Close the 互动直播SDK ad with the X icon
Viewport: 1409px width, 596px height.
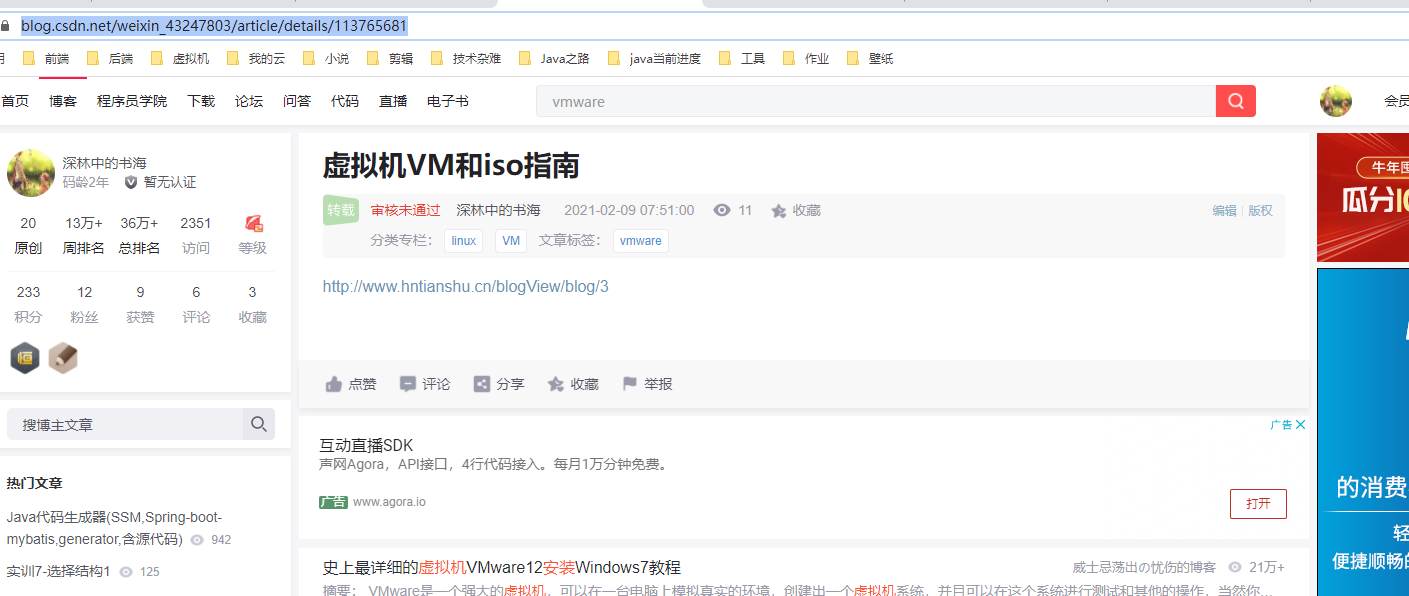click(x=1301, y=424)
